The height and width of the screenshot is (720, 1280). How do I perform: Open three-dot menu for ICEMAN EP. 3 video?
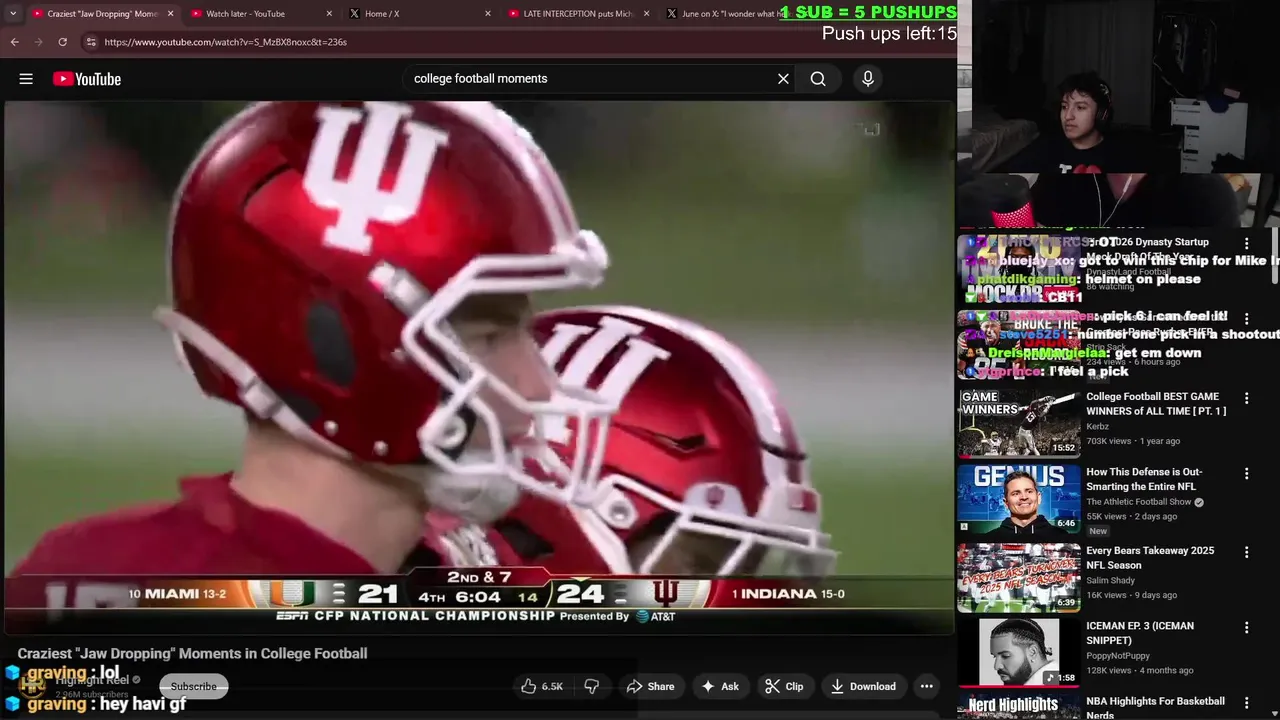click(1246, 627)
